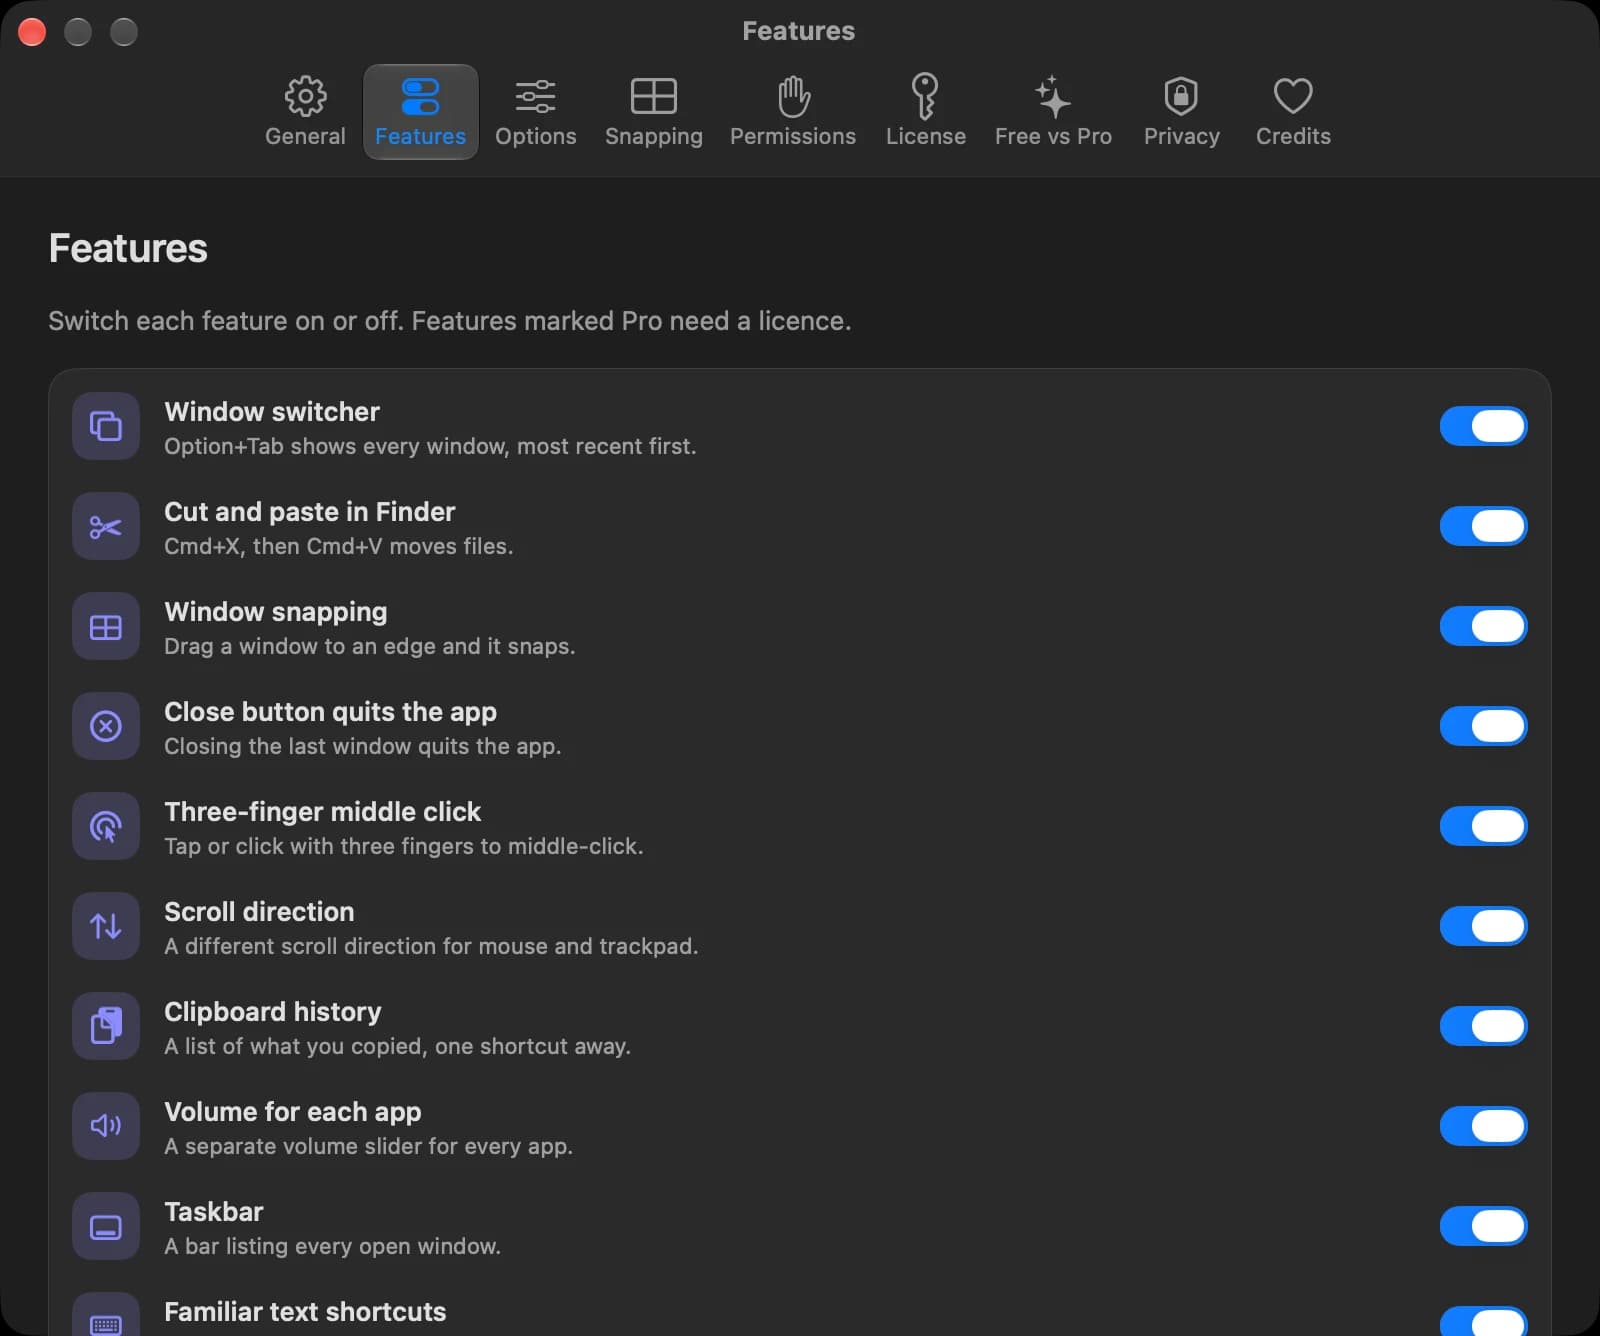Click the Window snapping grid icon in list
Viewport: 1600px width, 1336px height.
[106, 626]
